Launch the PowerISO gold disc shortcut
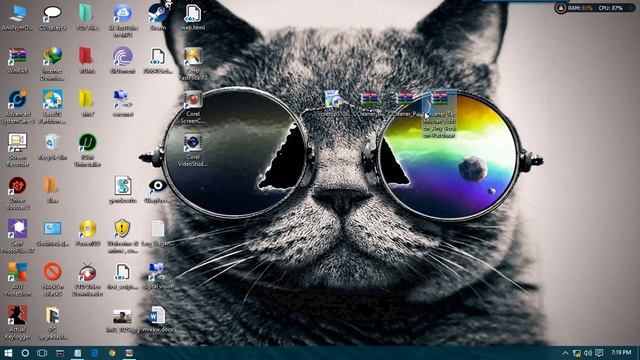This screenshot has height=360, width=640. (87, 231)
